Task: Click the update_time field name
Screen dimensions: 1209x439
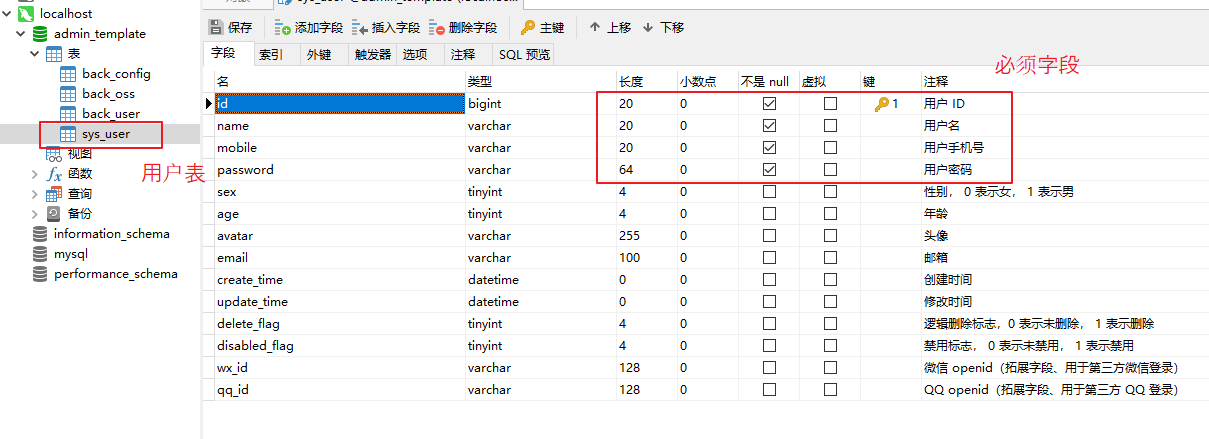Action: (252, 302)
